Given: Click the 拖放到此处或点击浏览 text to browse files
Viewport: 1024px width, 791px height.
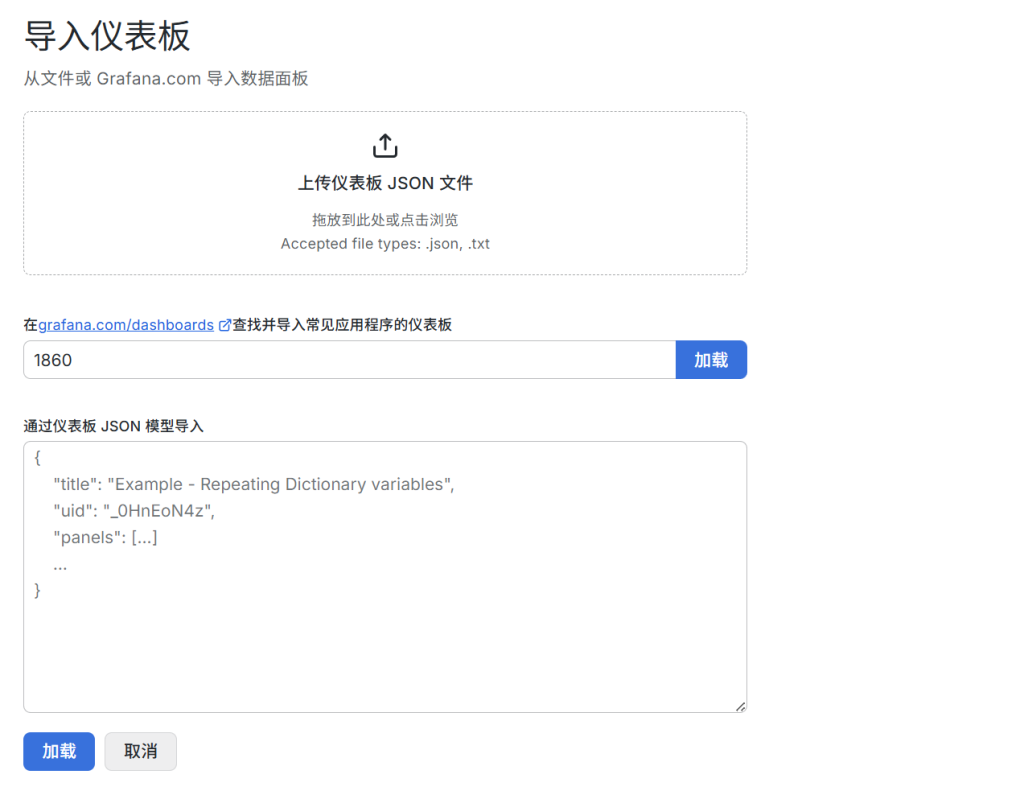Looking at the screenshot, I should [x=385, y=219].
